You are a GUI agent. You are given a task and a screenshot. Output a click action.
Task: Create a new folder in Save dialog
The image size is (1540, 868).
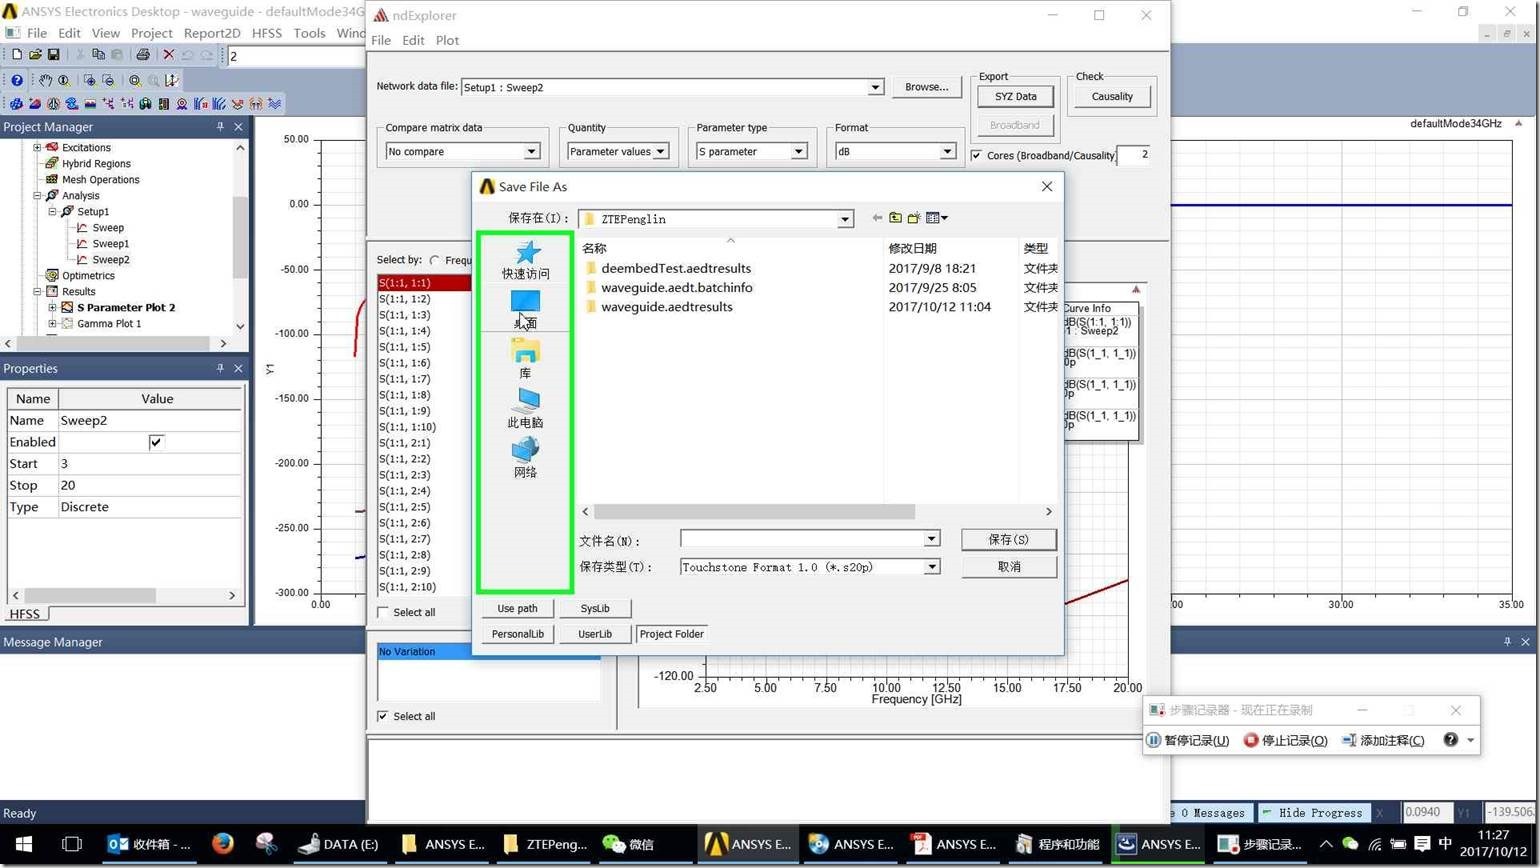coord(914,218)
